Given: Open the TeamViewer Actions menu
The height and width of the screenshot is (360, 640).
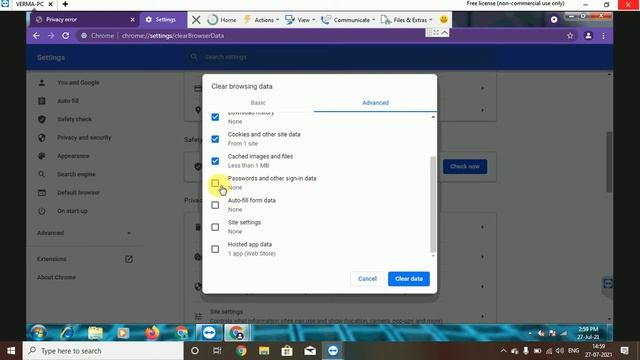Looking at the screenshot, I should [x=261, y=20].
